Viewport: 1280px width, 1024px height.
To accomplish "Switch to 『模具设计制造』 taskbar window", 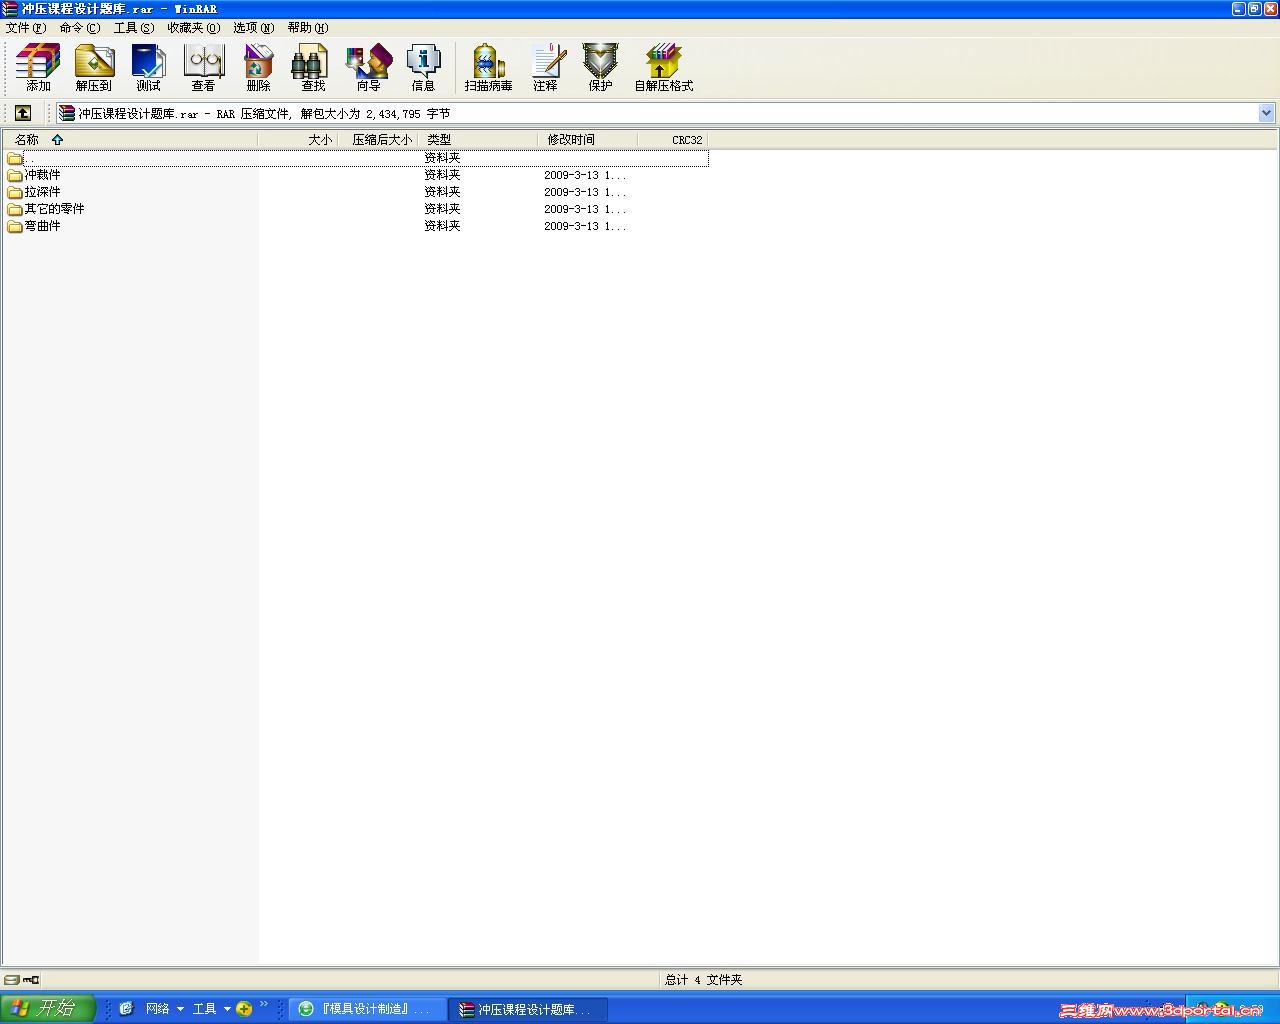I will click(x=367, y=1009).
